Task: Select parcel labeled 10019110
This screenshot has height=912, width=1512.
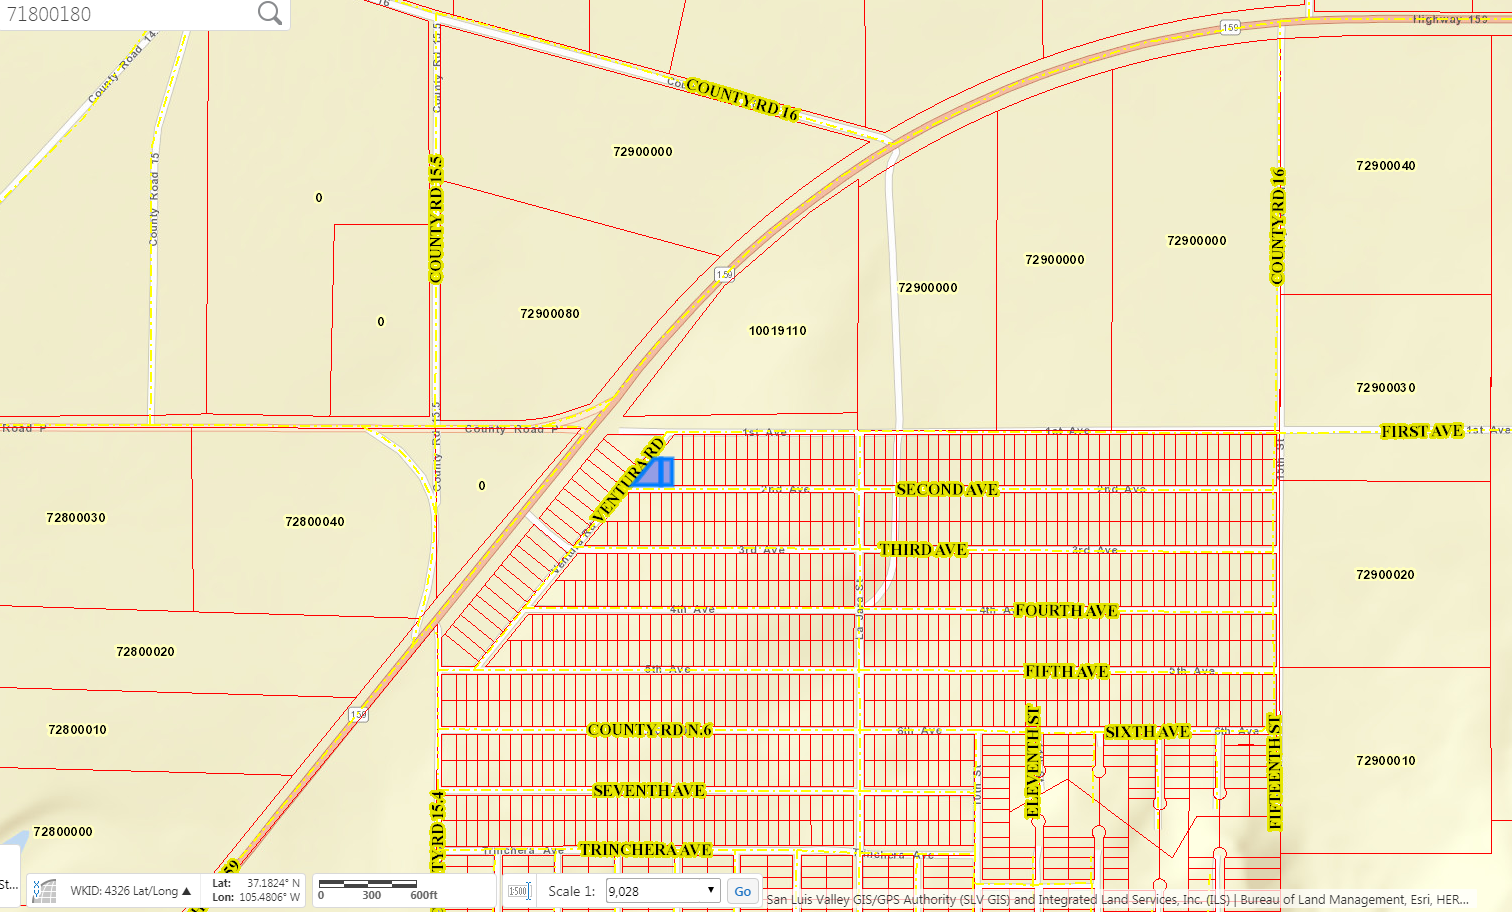Action: 777,331
